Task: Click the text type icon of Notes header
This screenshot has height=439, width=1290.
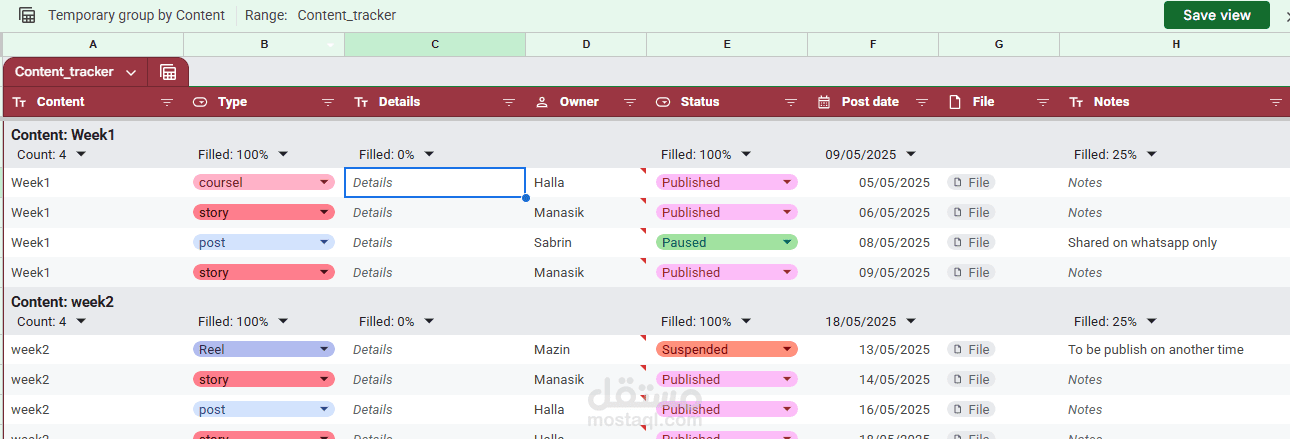Action: 1076,102
